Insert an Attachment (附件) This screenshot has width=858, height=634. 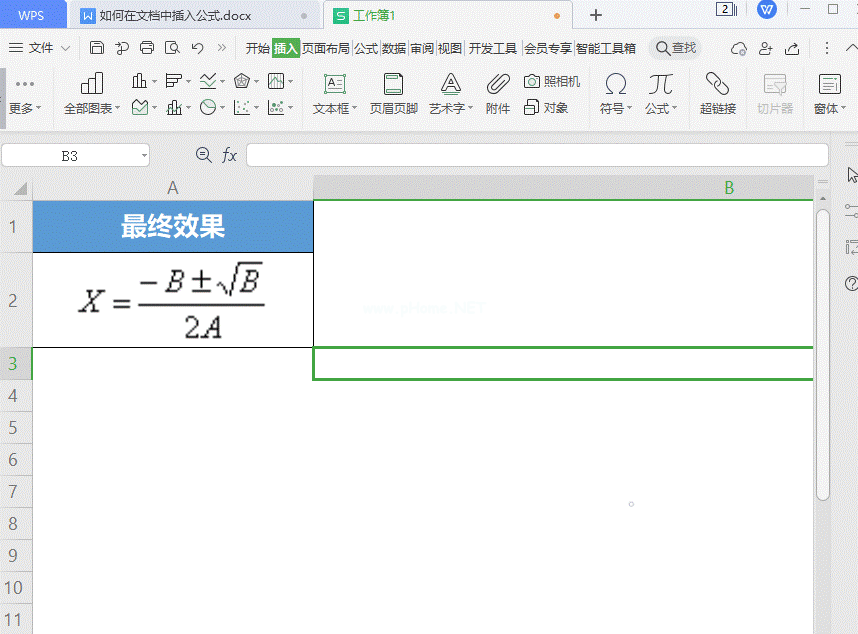click(498, 94)
